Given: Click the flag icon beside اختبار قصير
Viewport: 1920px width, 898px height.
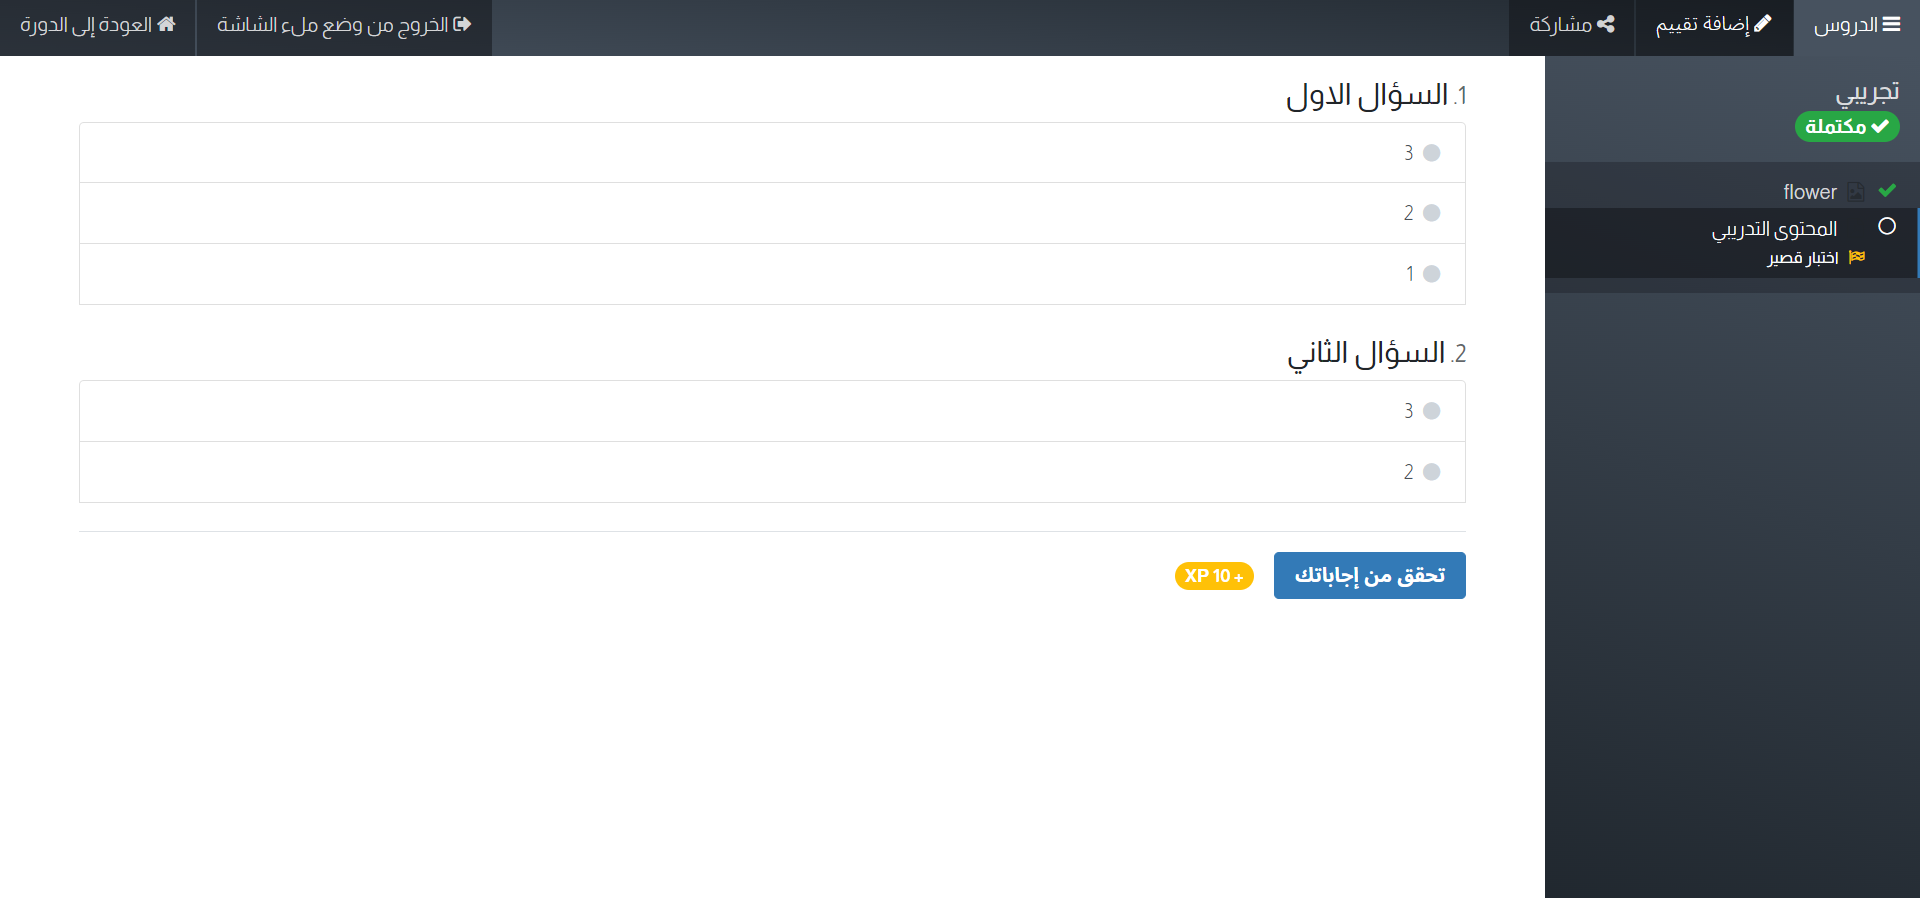Looking at the screenshot, I should (x=1857, y=257).
